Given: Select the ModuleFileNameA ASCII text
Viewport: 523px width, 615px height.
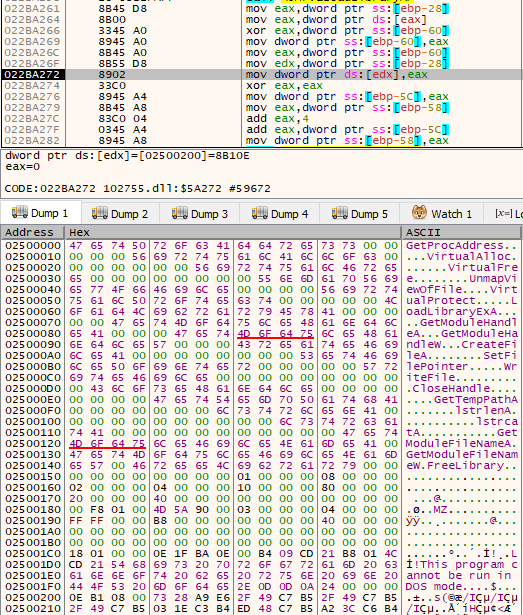Looking at the screenshot, I should (x=458, y=443).
